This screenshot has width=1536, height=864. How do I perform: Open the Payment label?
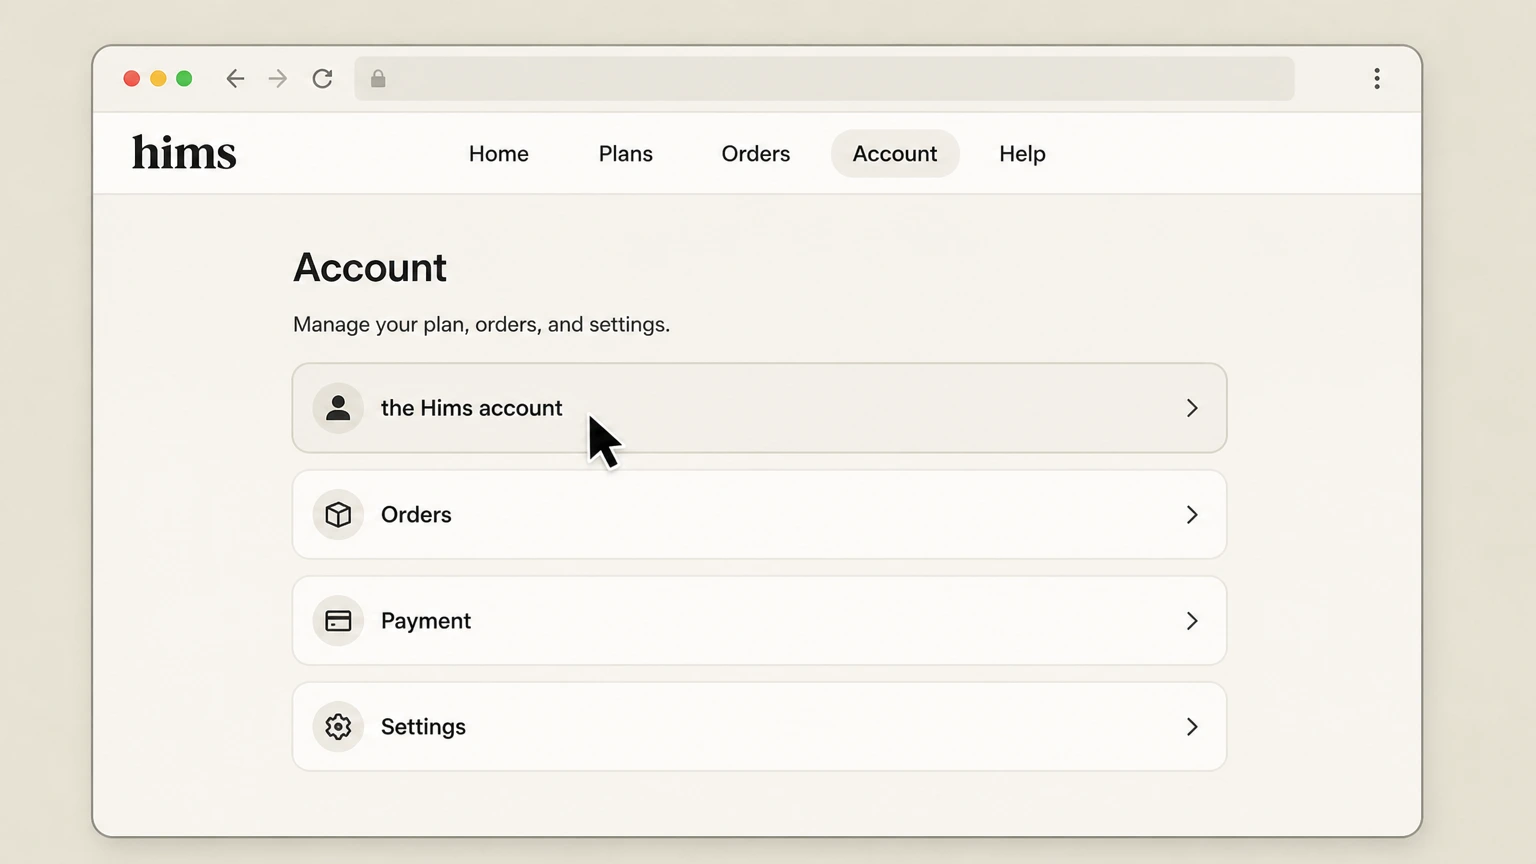click(x=426, y=620)
